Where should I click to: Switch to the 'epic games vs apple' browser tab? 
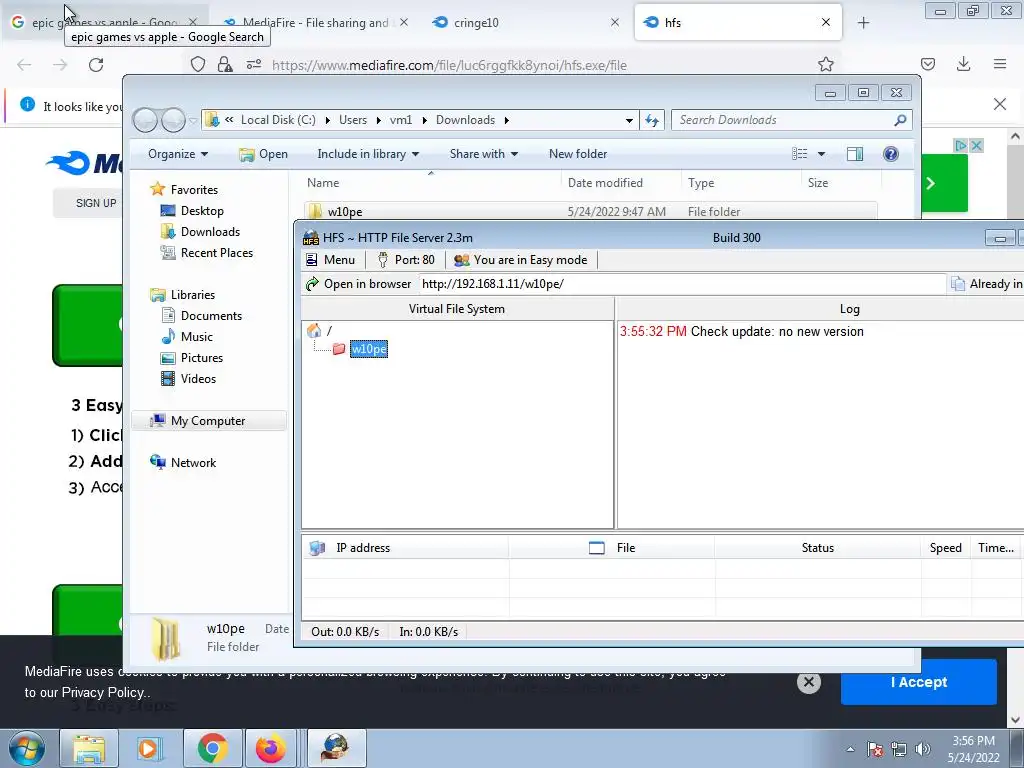pos(104,22)
